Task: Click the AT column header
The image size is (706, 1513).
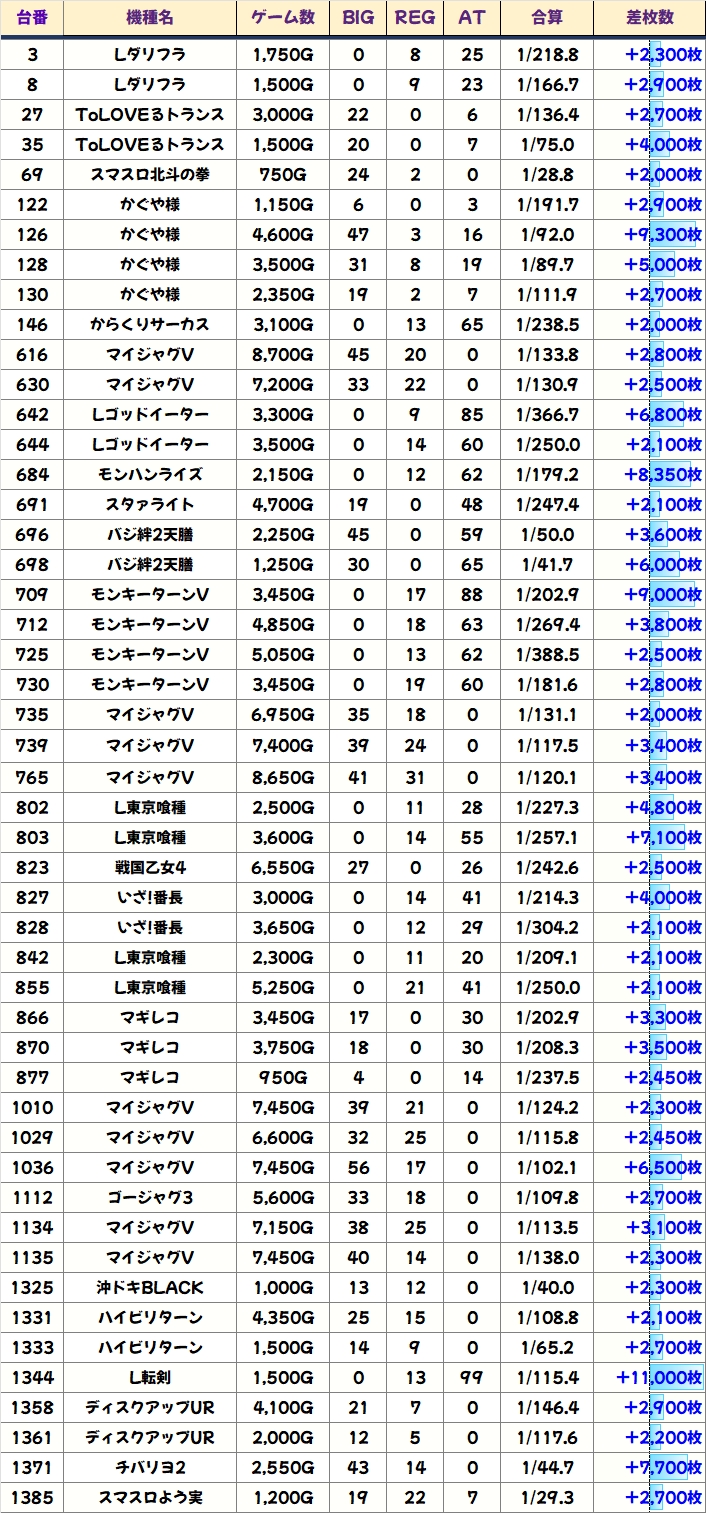Action: tap(472, 18)
